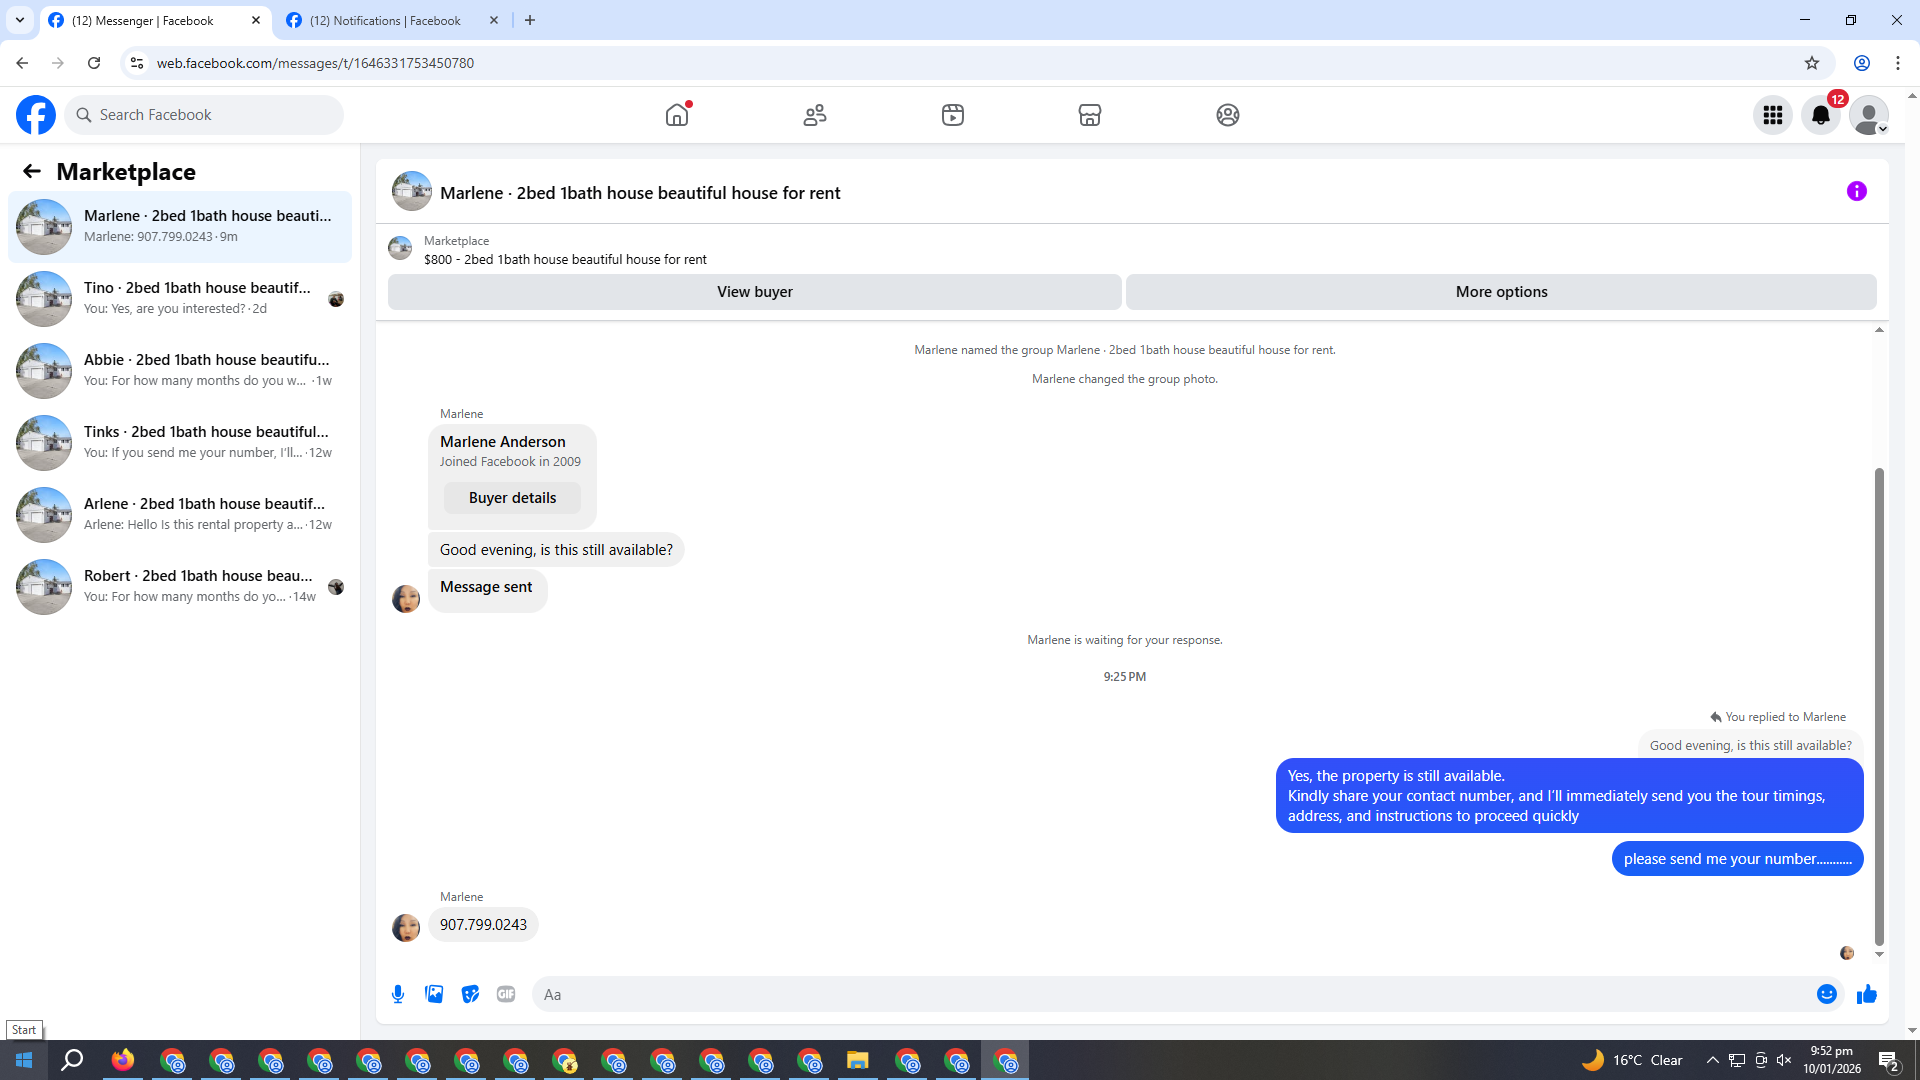1920x1080 pixels.
Task: Toggle the conversation information panel
Action: 1856,191
